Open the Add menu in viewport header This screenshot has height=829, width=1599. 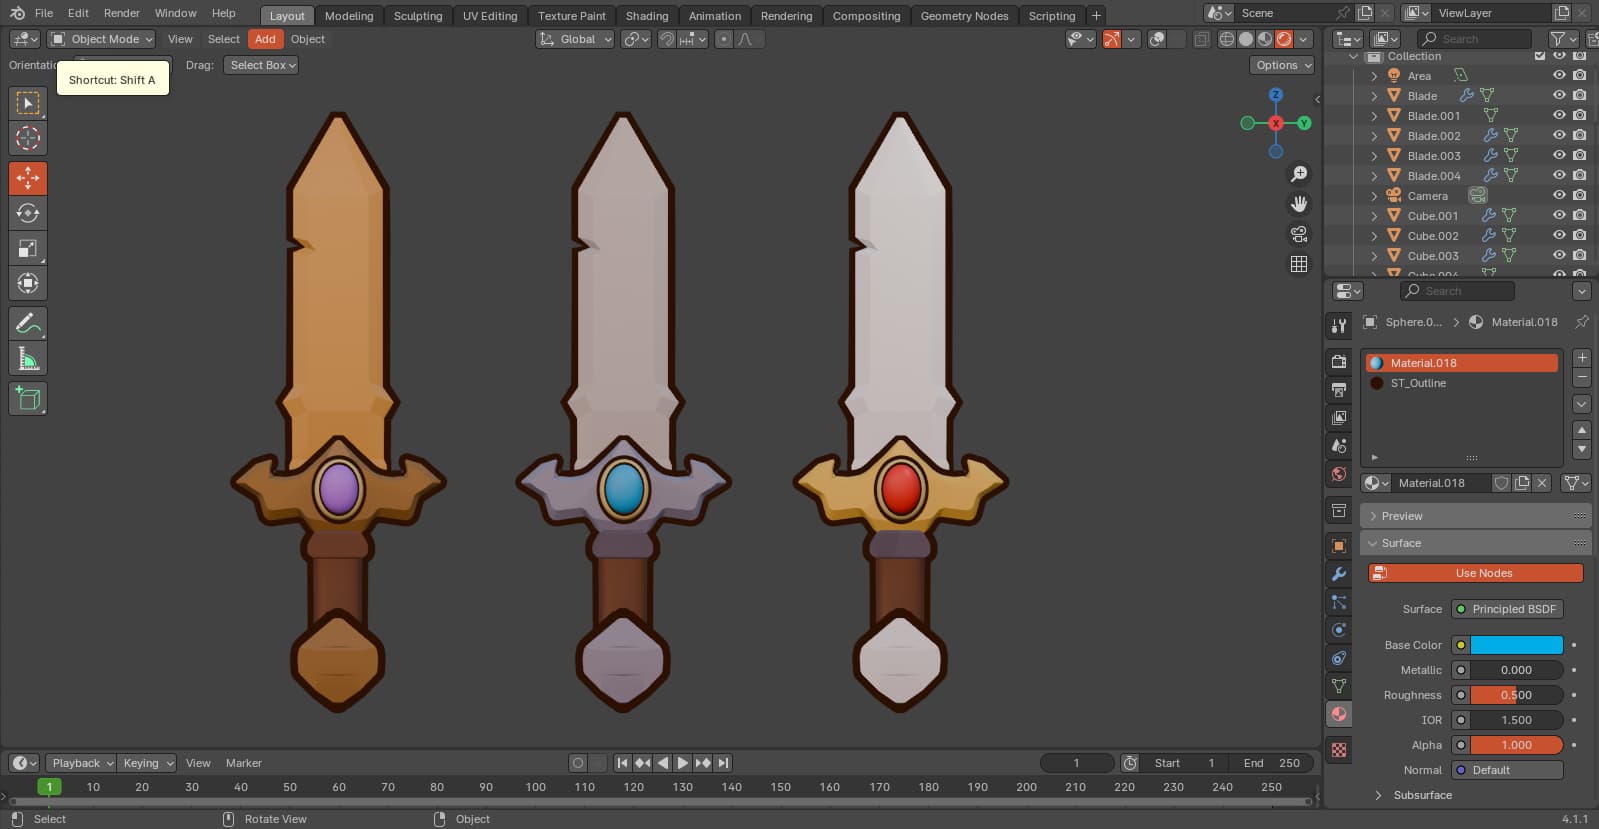pos(265,39)
